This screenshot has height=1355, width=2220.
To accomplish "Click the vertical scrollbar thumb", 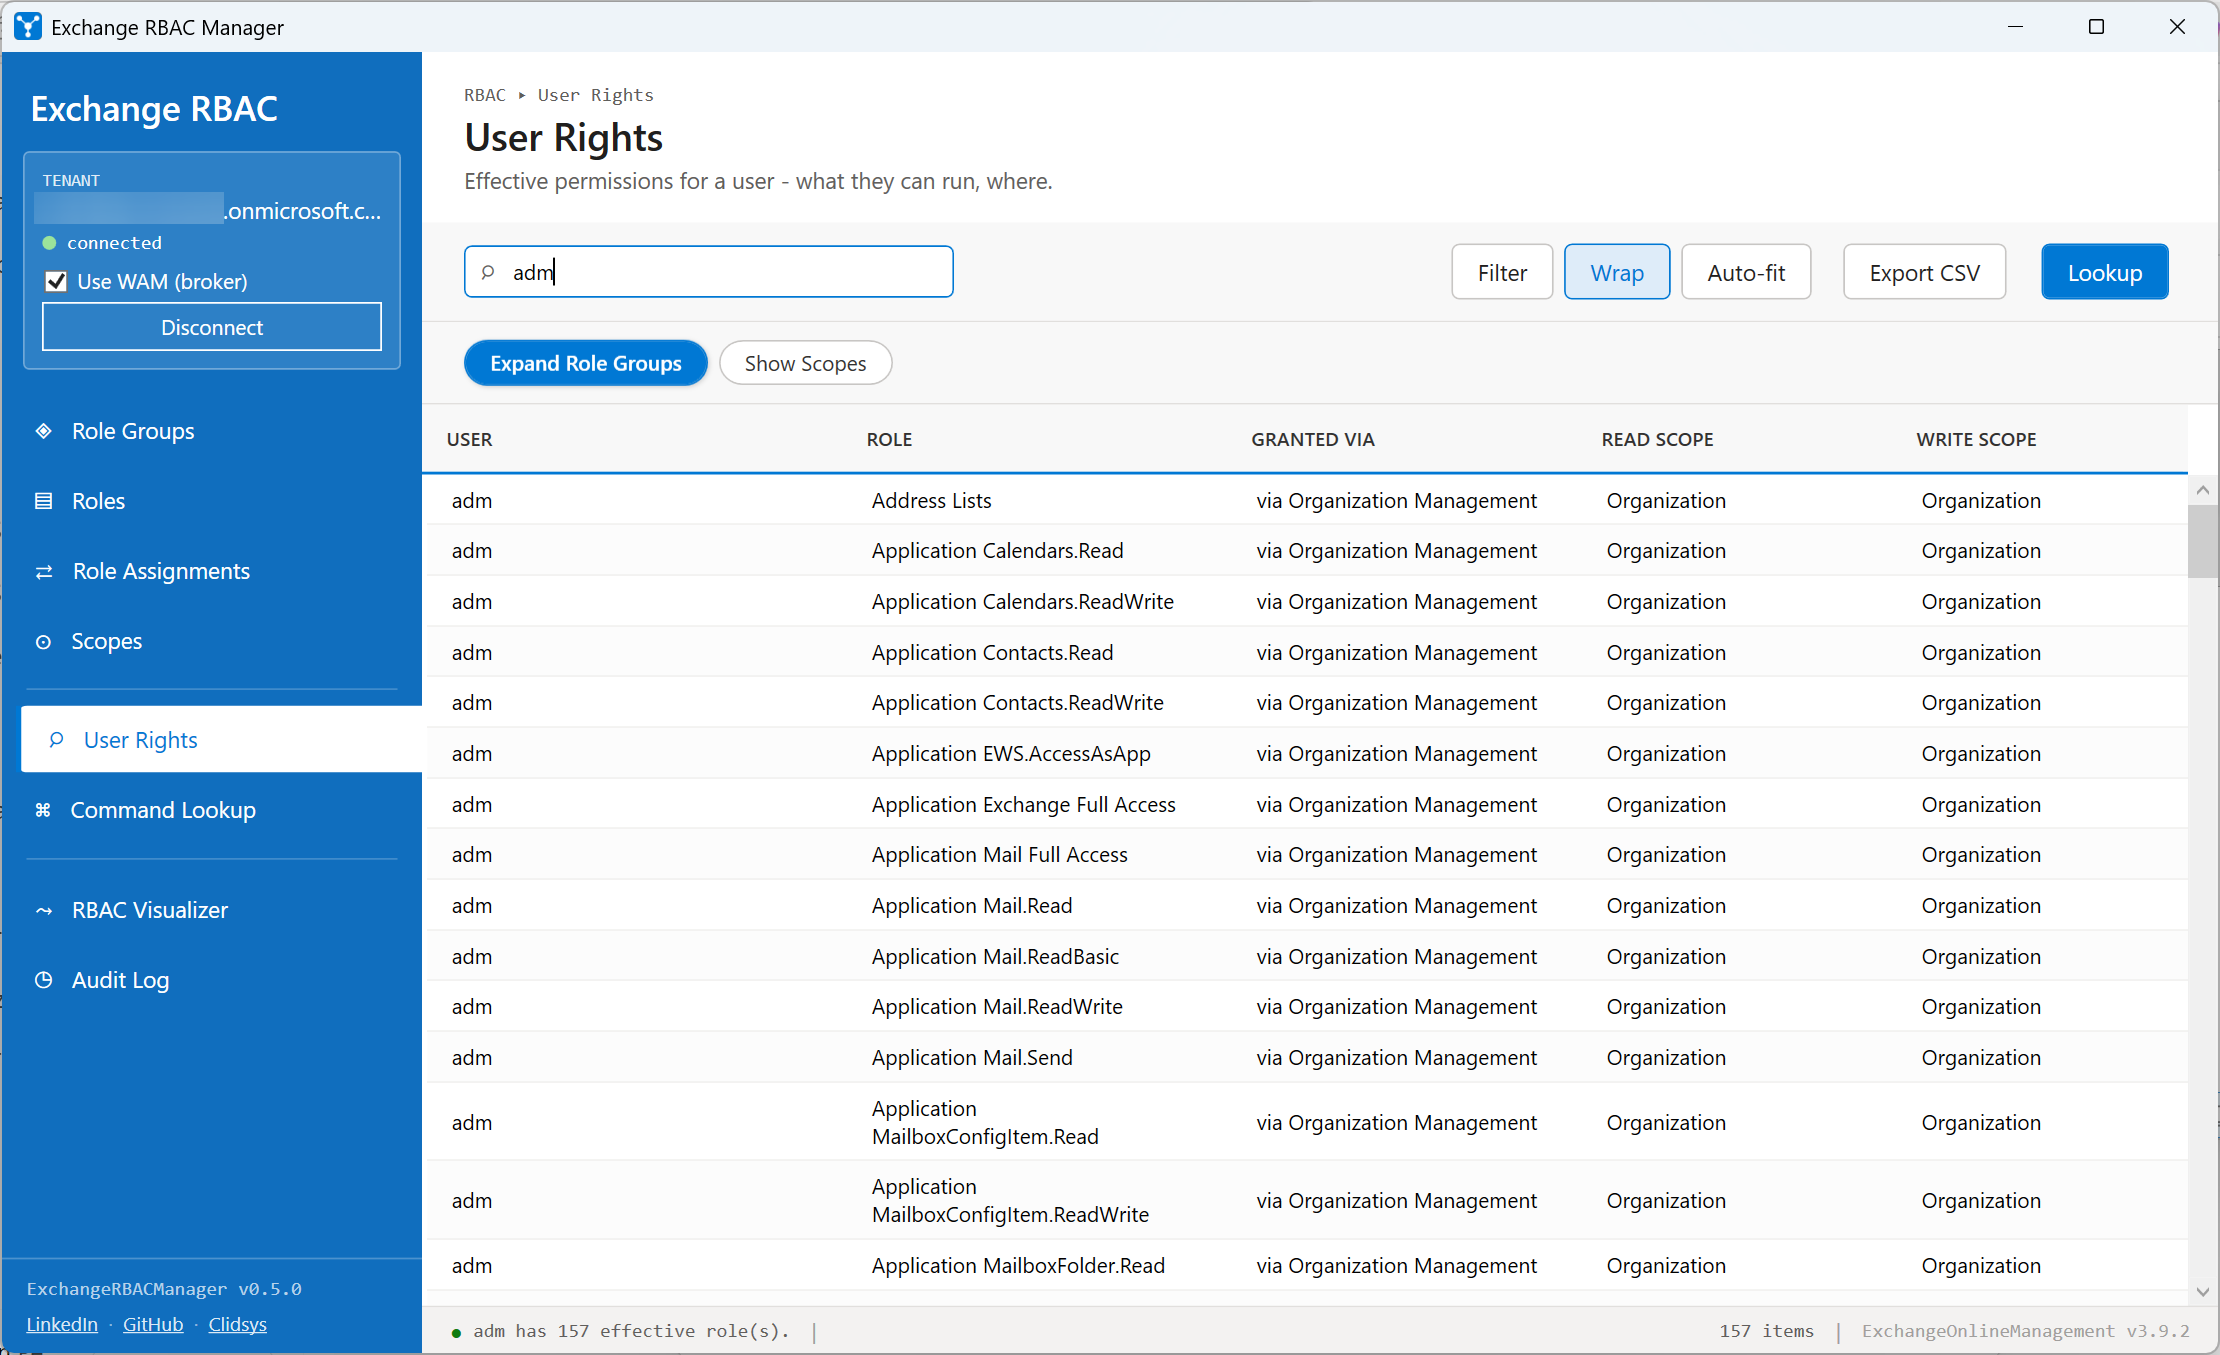I will tap(2202, 541).
